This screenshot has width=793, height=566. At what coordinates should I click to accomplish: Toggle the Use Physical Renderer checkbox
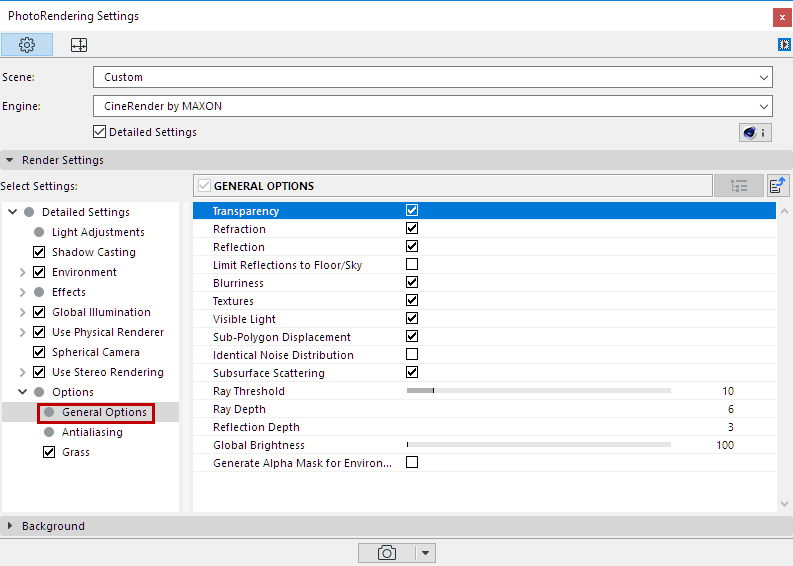[x=39, y=332]
